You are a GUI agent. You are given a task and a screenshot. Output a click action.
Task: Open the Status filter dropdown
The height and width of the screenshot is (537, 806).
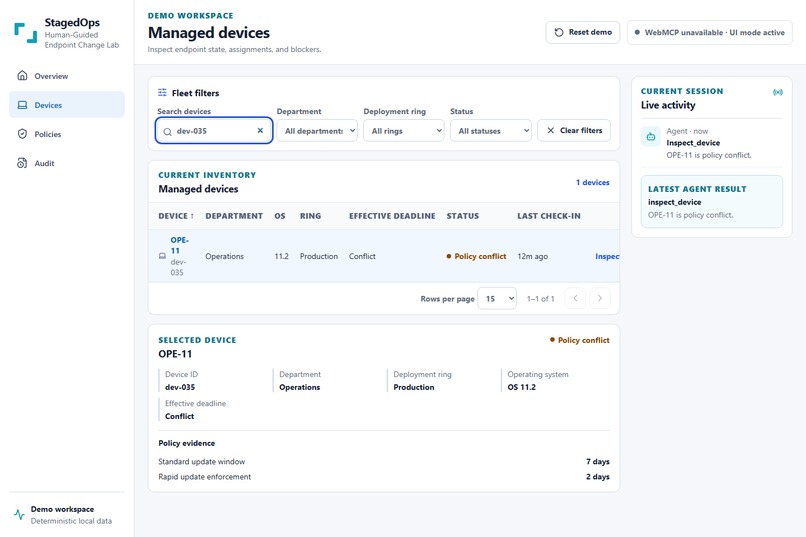[x=491, y=131]
